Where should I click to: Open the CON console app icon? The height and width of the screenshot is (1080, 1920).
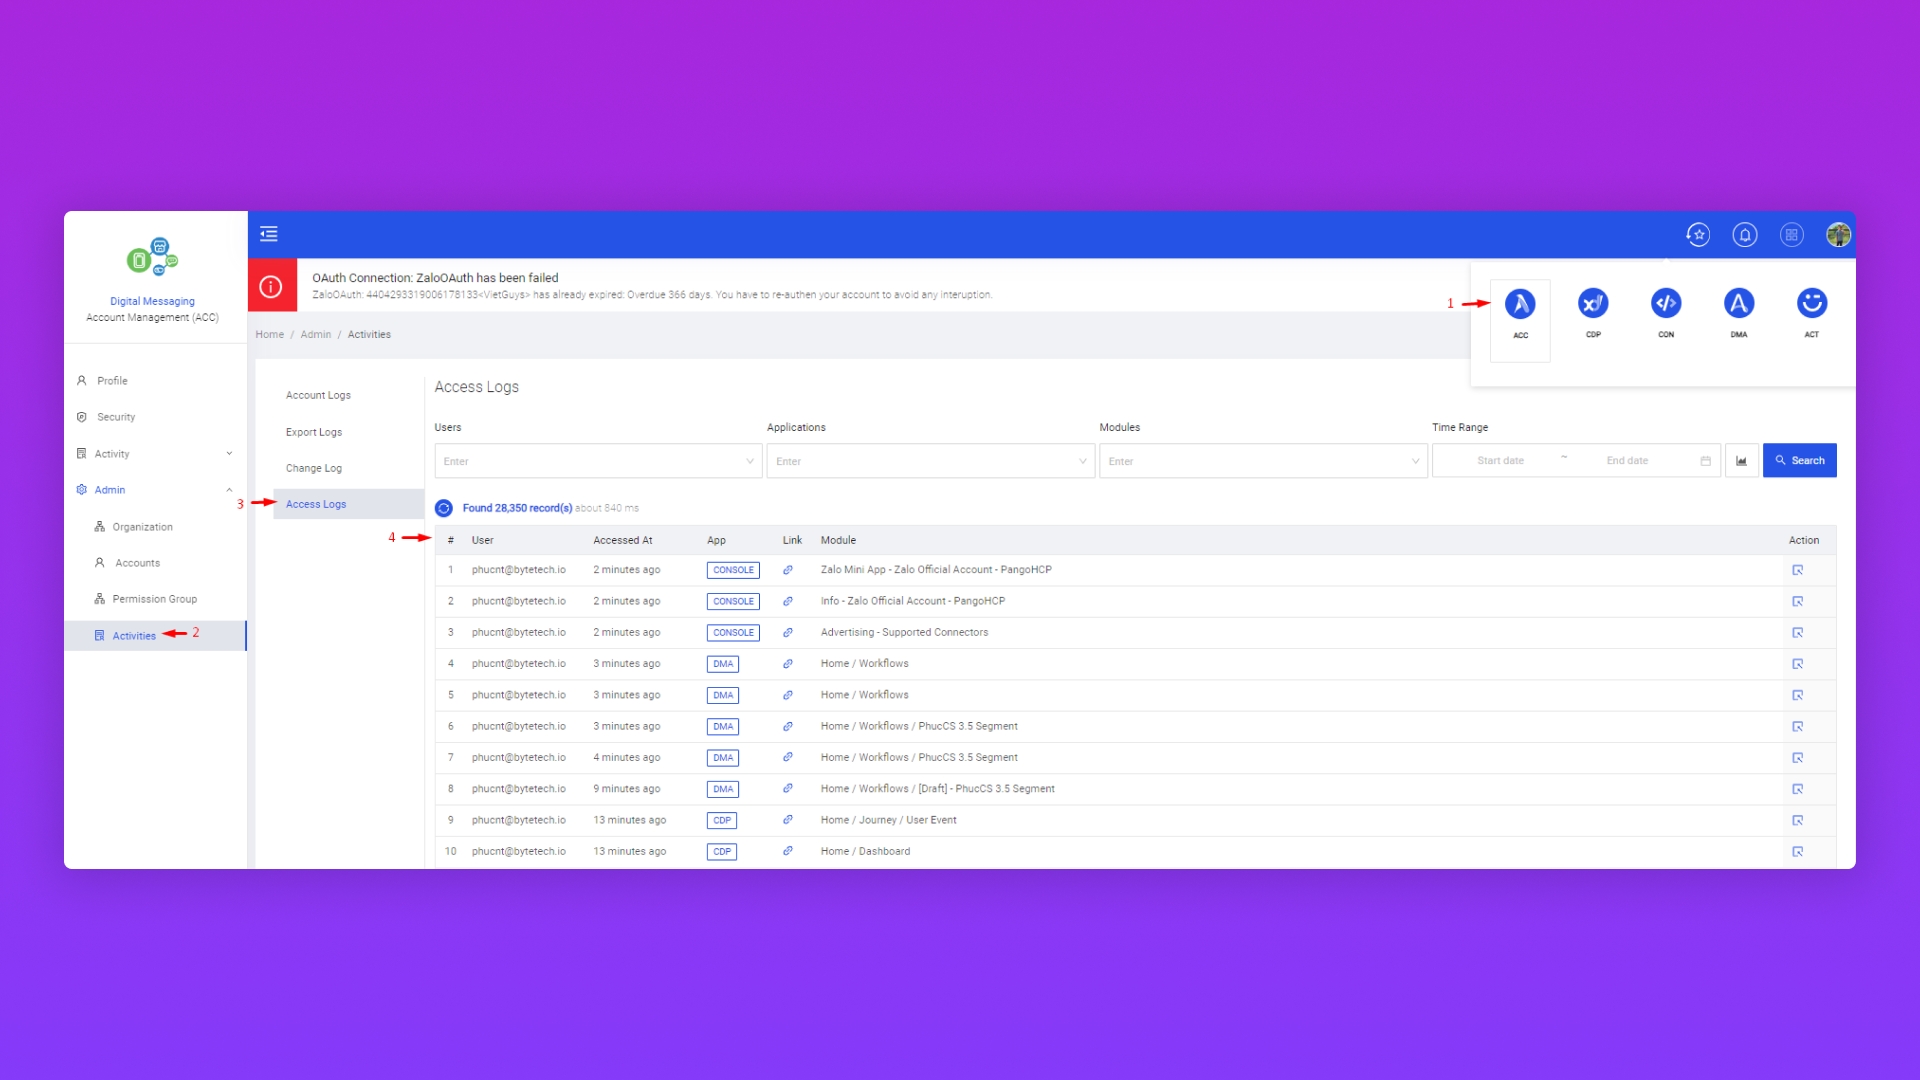tap(1666, 304)
